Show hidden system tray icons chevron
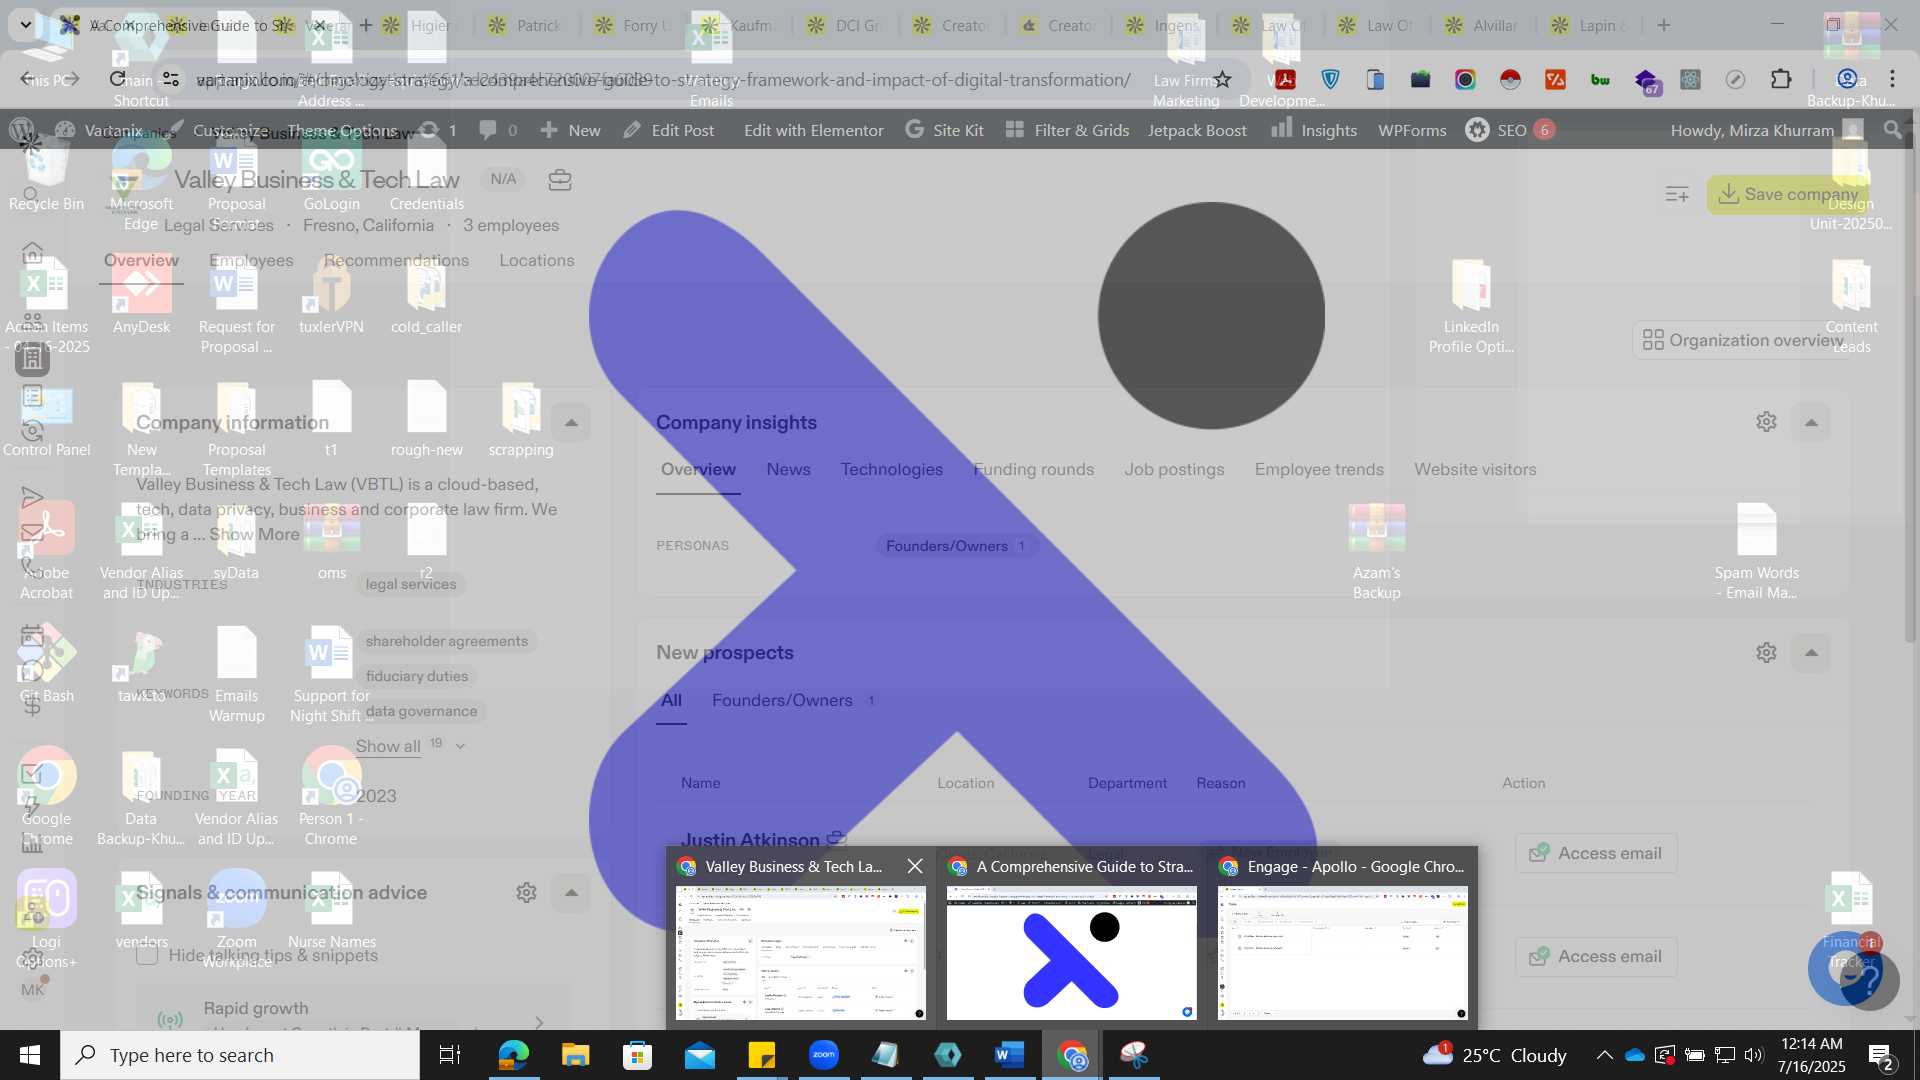The height and width of the screenshot is (1080, 1920). coord(1604,1055)
